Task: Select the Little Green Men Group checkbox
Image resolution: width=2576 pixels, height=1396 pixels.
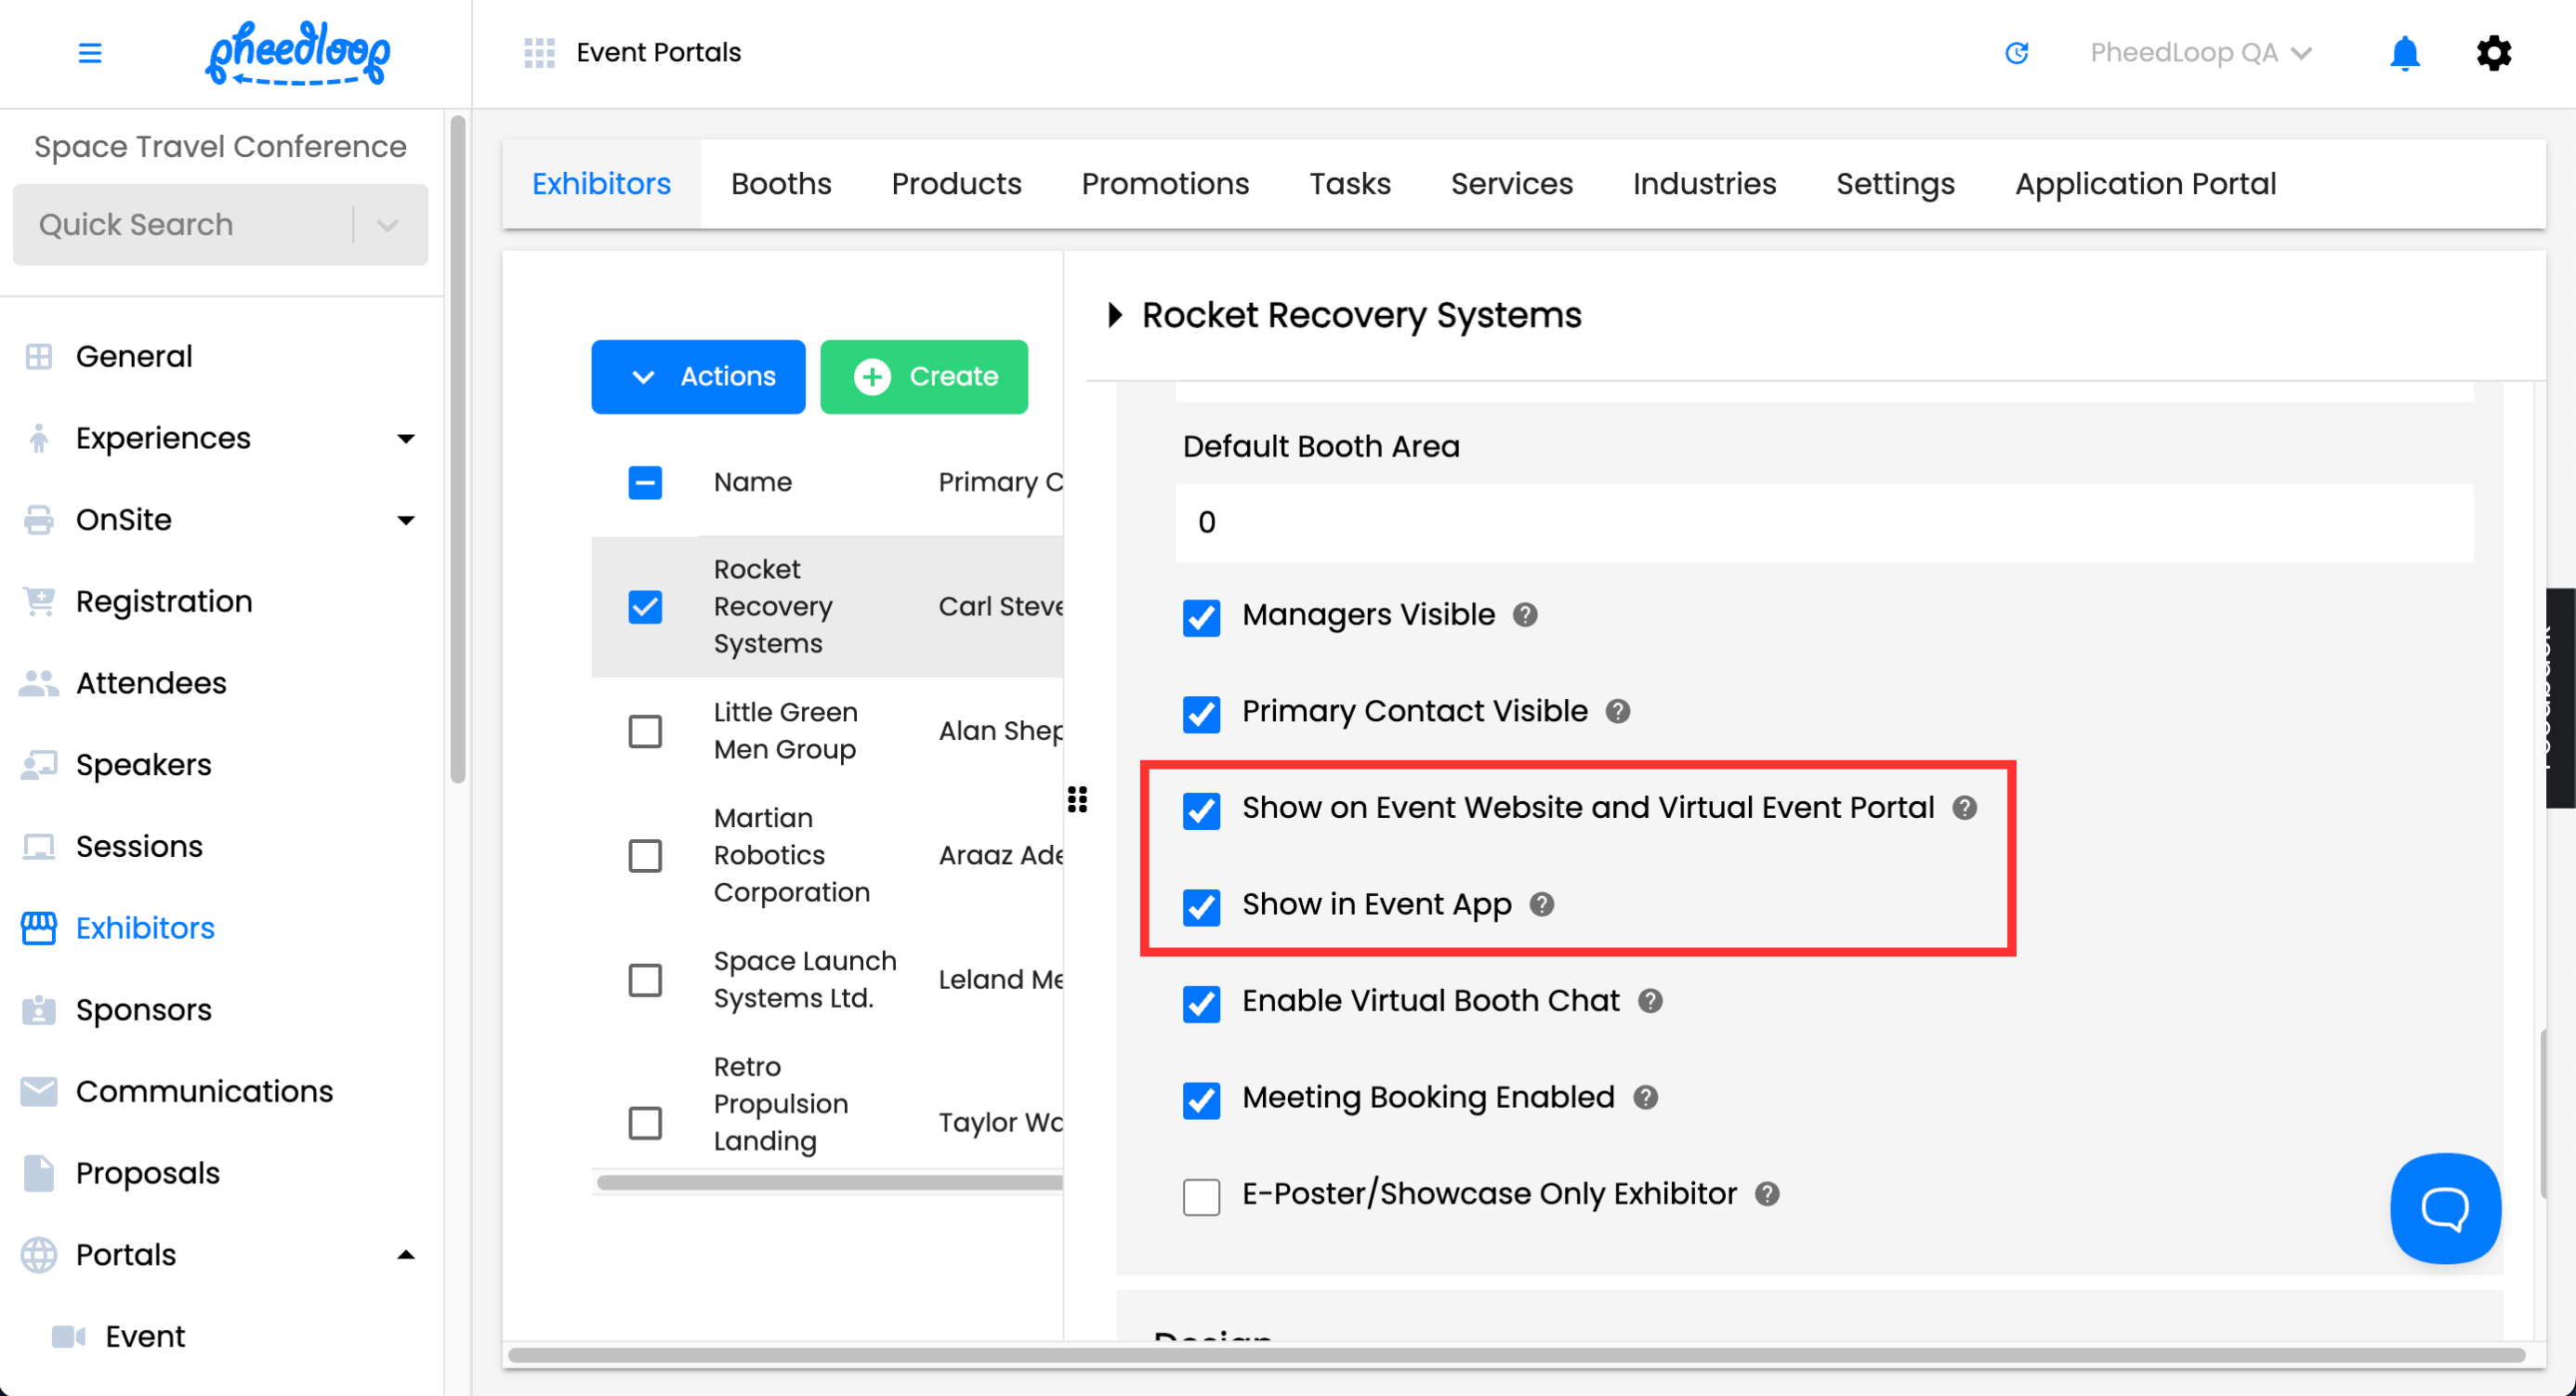Action: [x=645, y=732]
